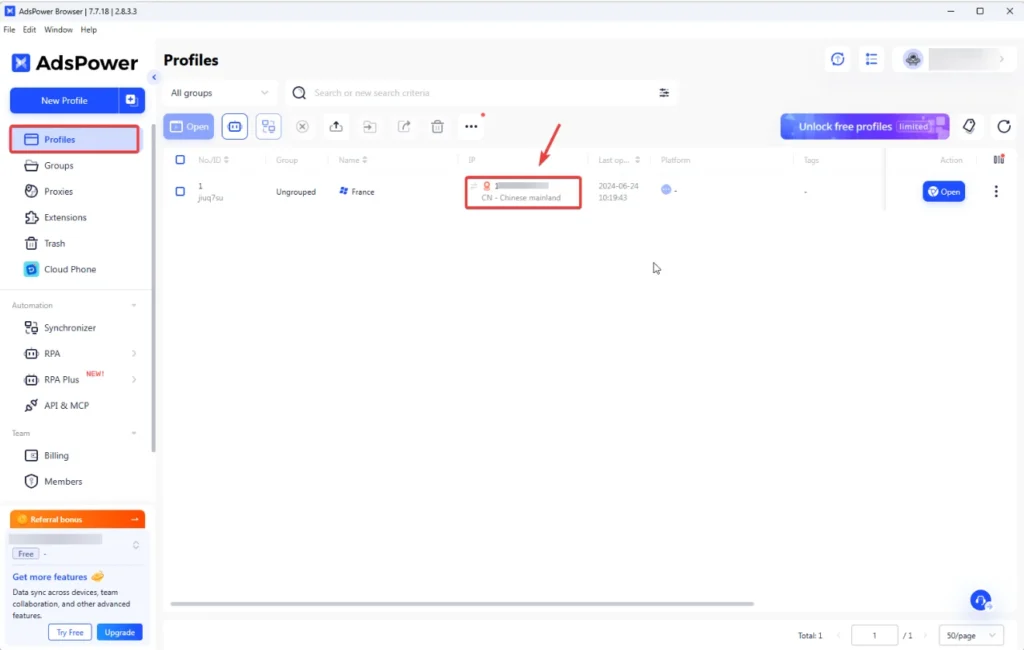The image size is (1024, 650).
Task: Open the All groups dropdown
Action: click(x=220, y=92)
